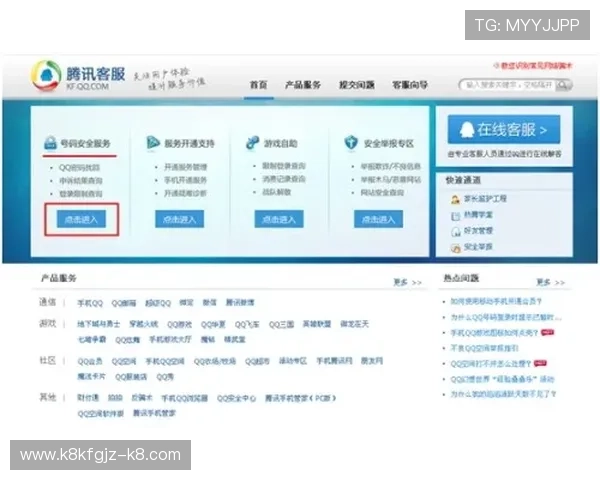Open the 穿越火线 game link
The width and height of the screenshot is (600, 480).
143,324
